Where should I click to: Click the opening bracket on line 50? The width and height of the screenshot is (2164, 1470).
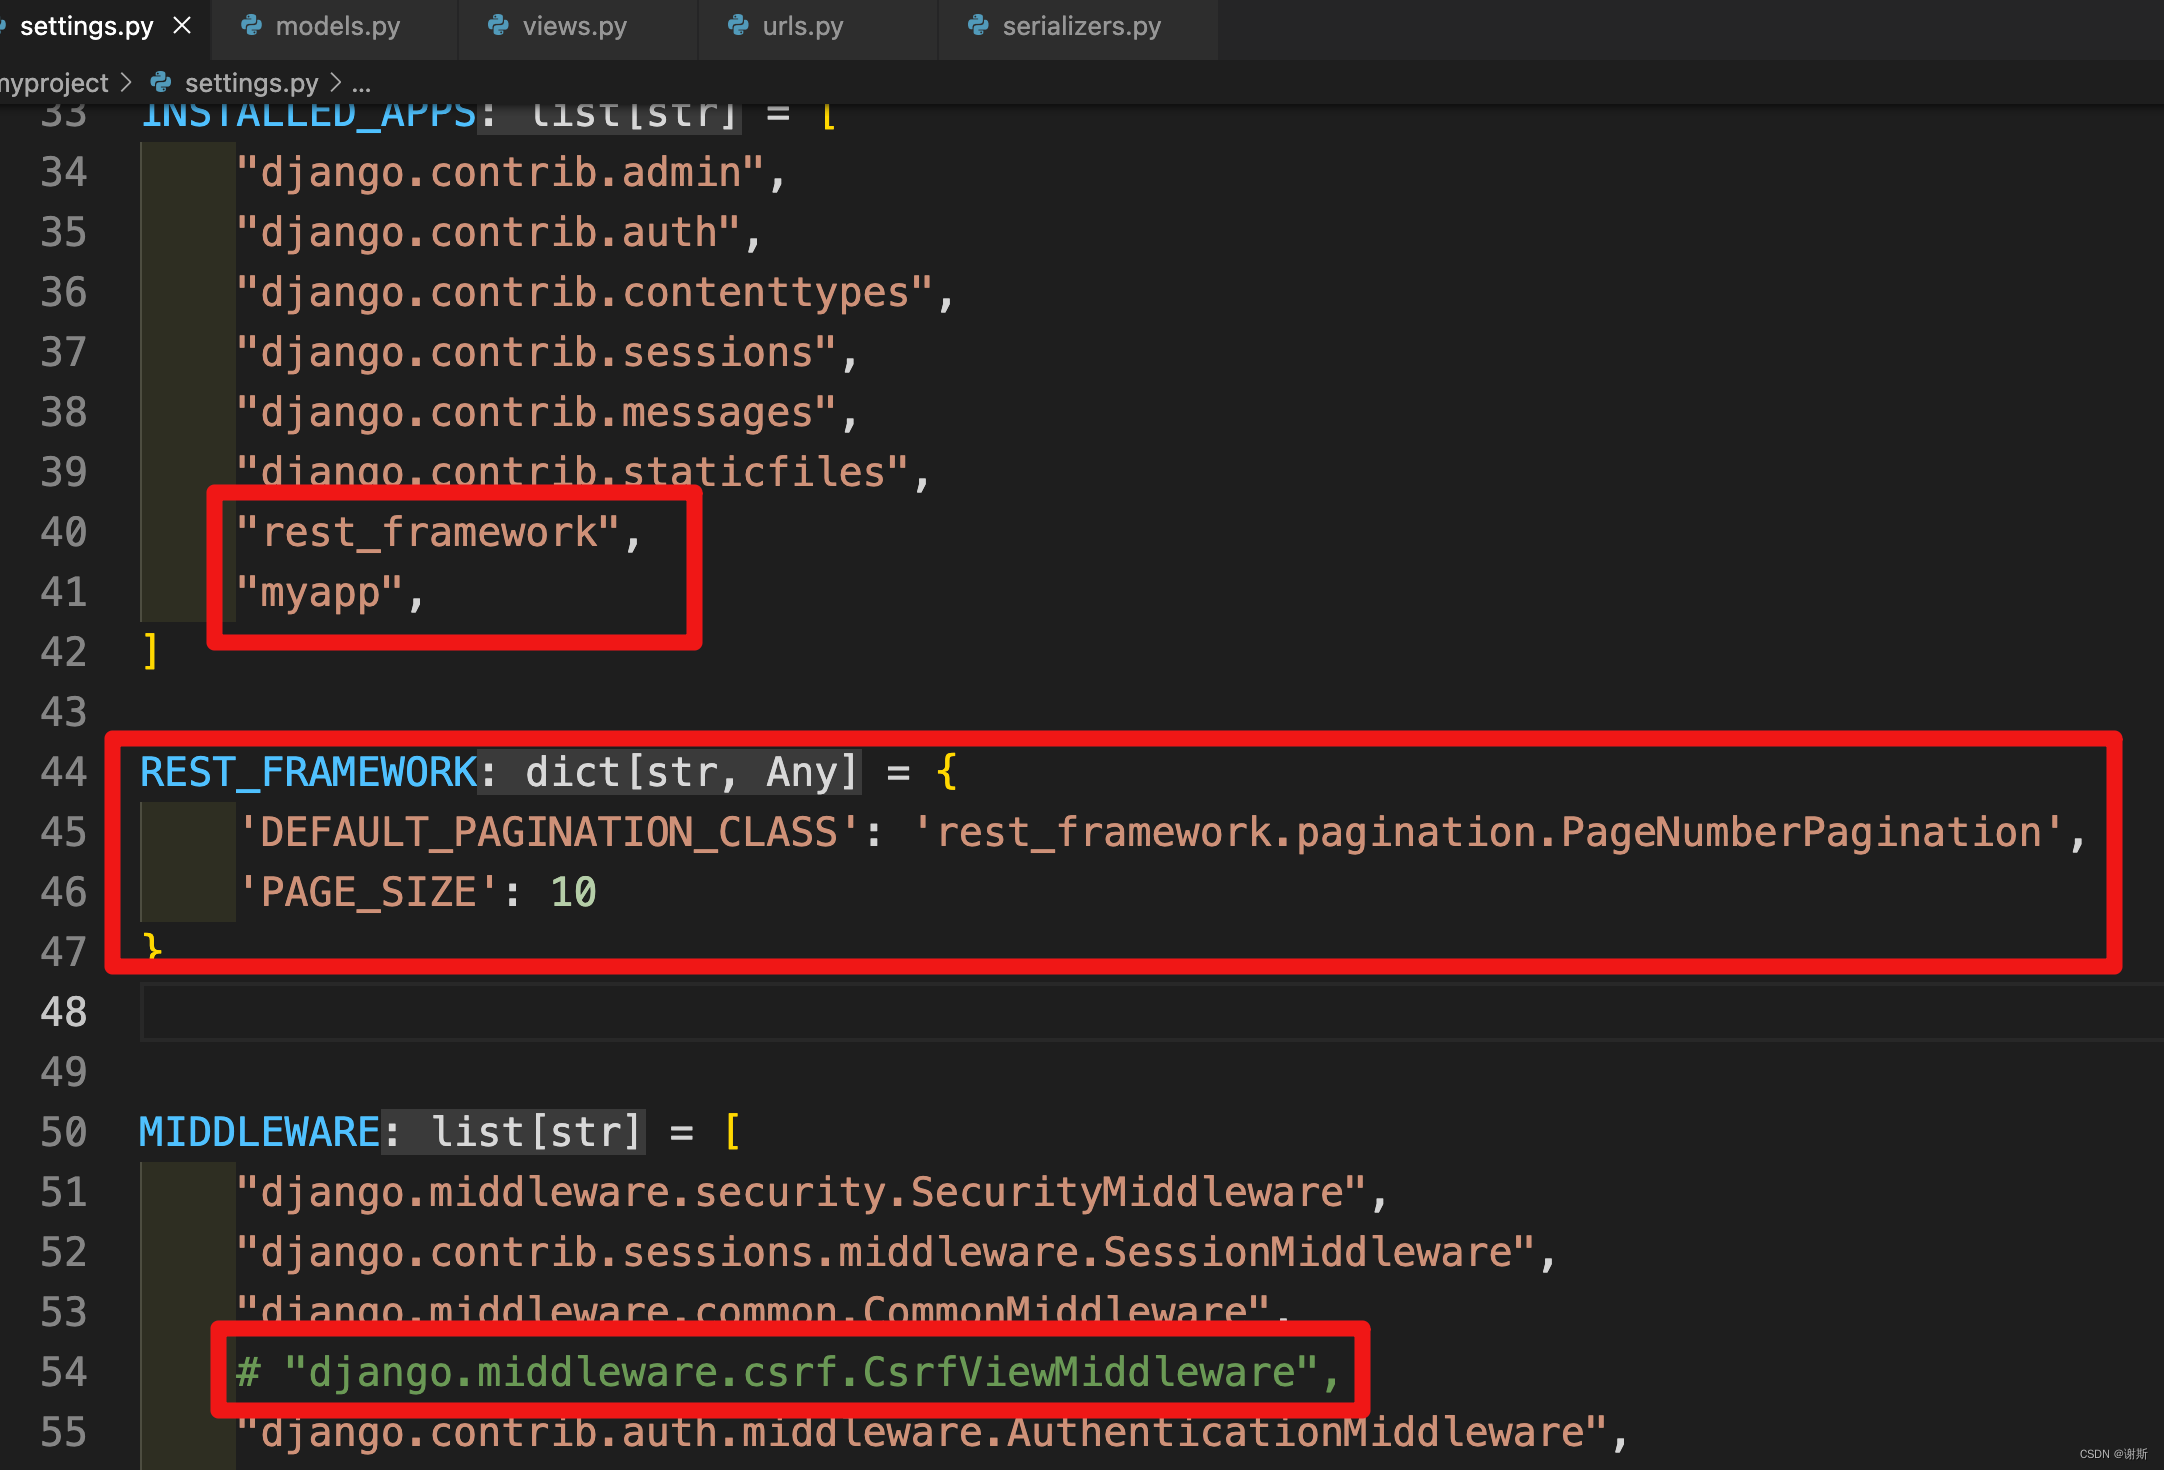732,1132
